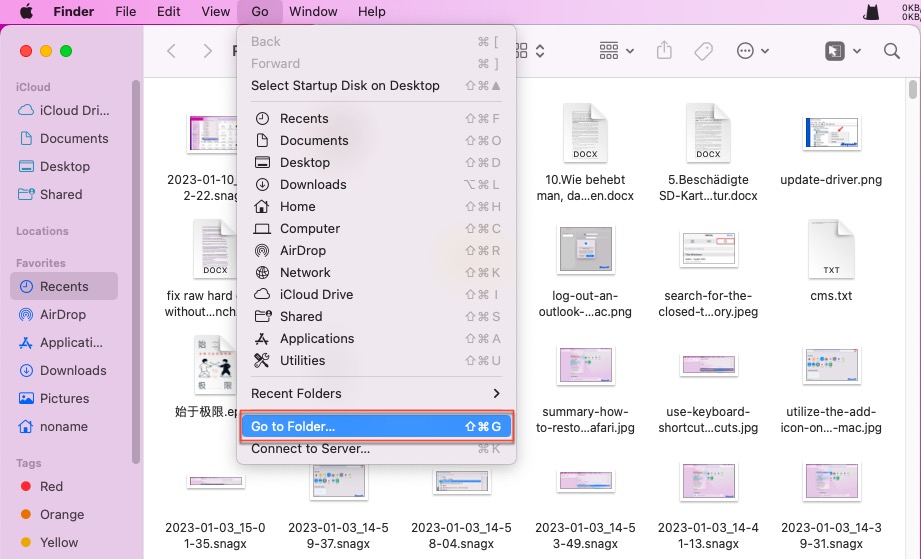Select Shared in the Go menu
The height and width of the screenshot is (559, 921).
coord(376,316)
